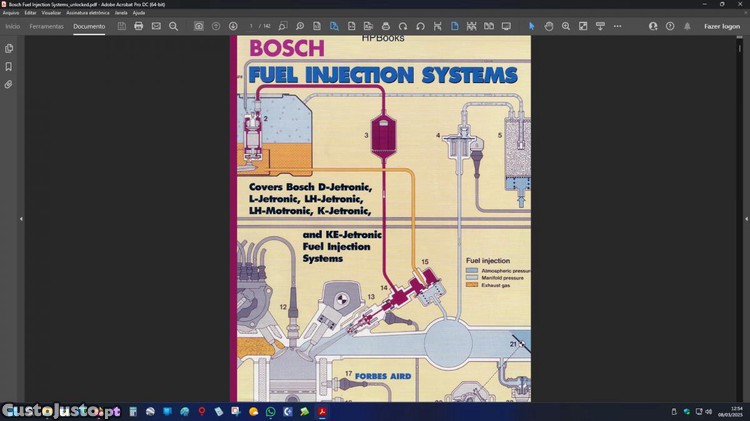Screen dimensions: 750x421
Task: Open the Help question mark button
Action: [670, 26]
